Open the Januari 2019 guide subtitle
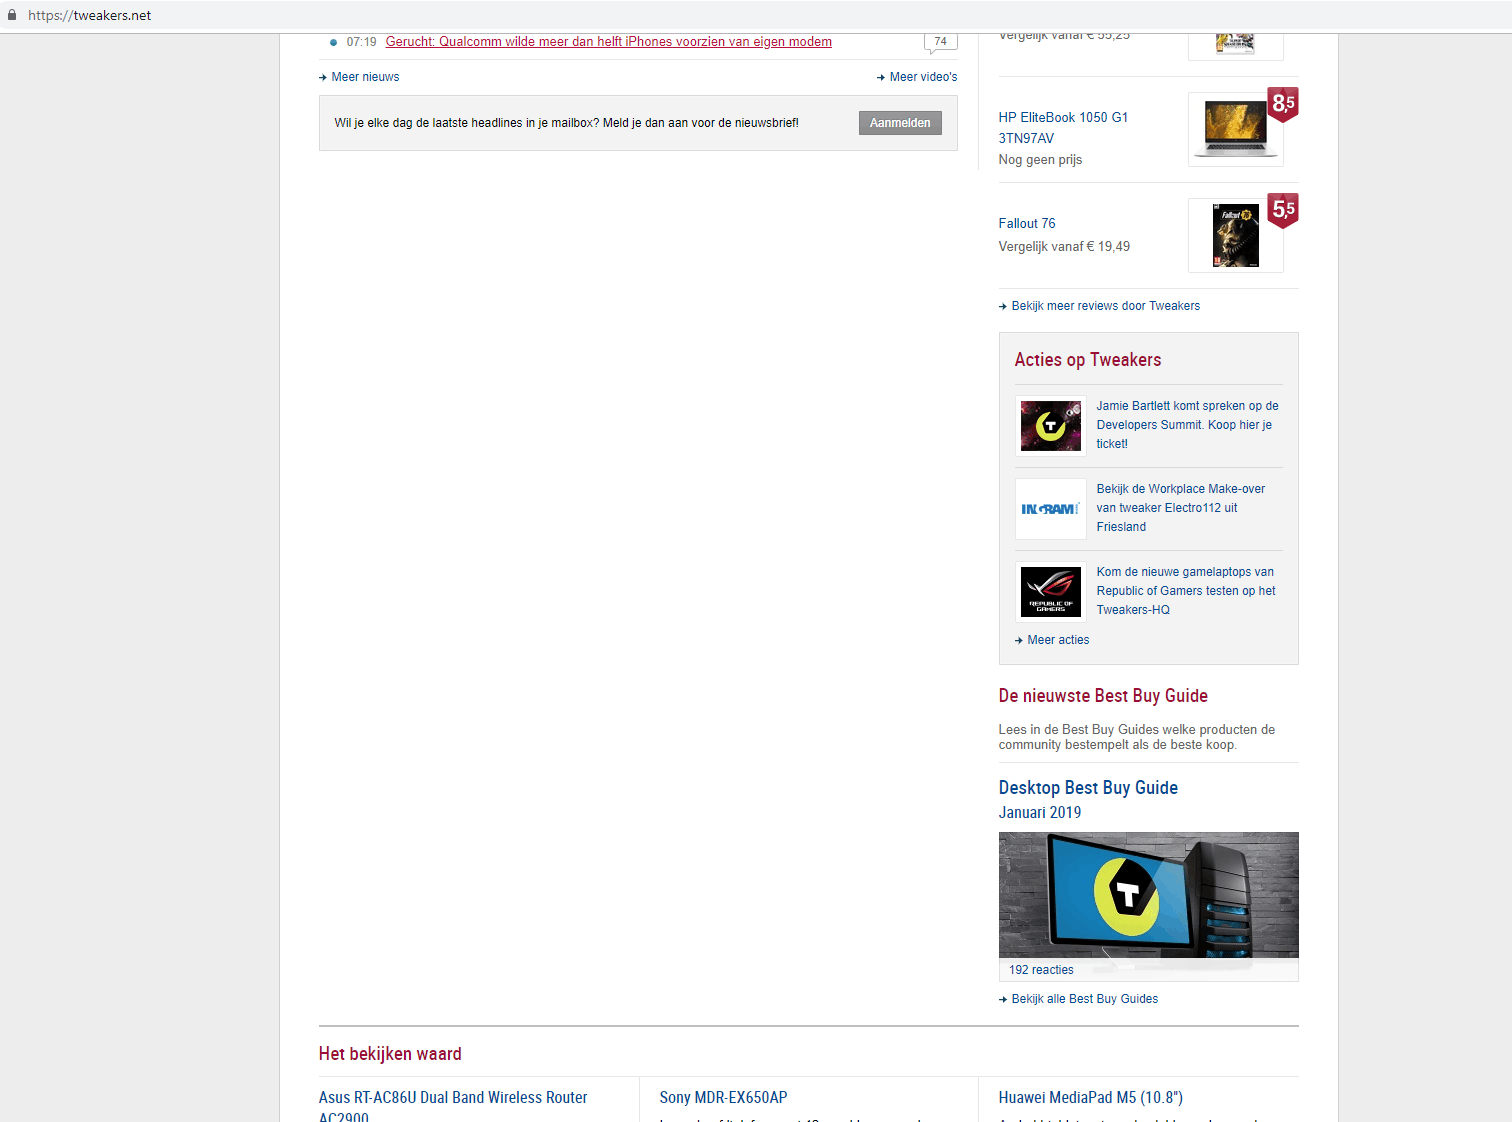 1040,813
